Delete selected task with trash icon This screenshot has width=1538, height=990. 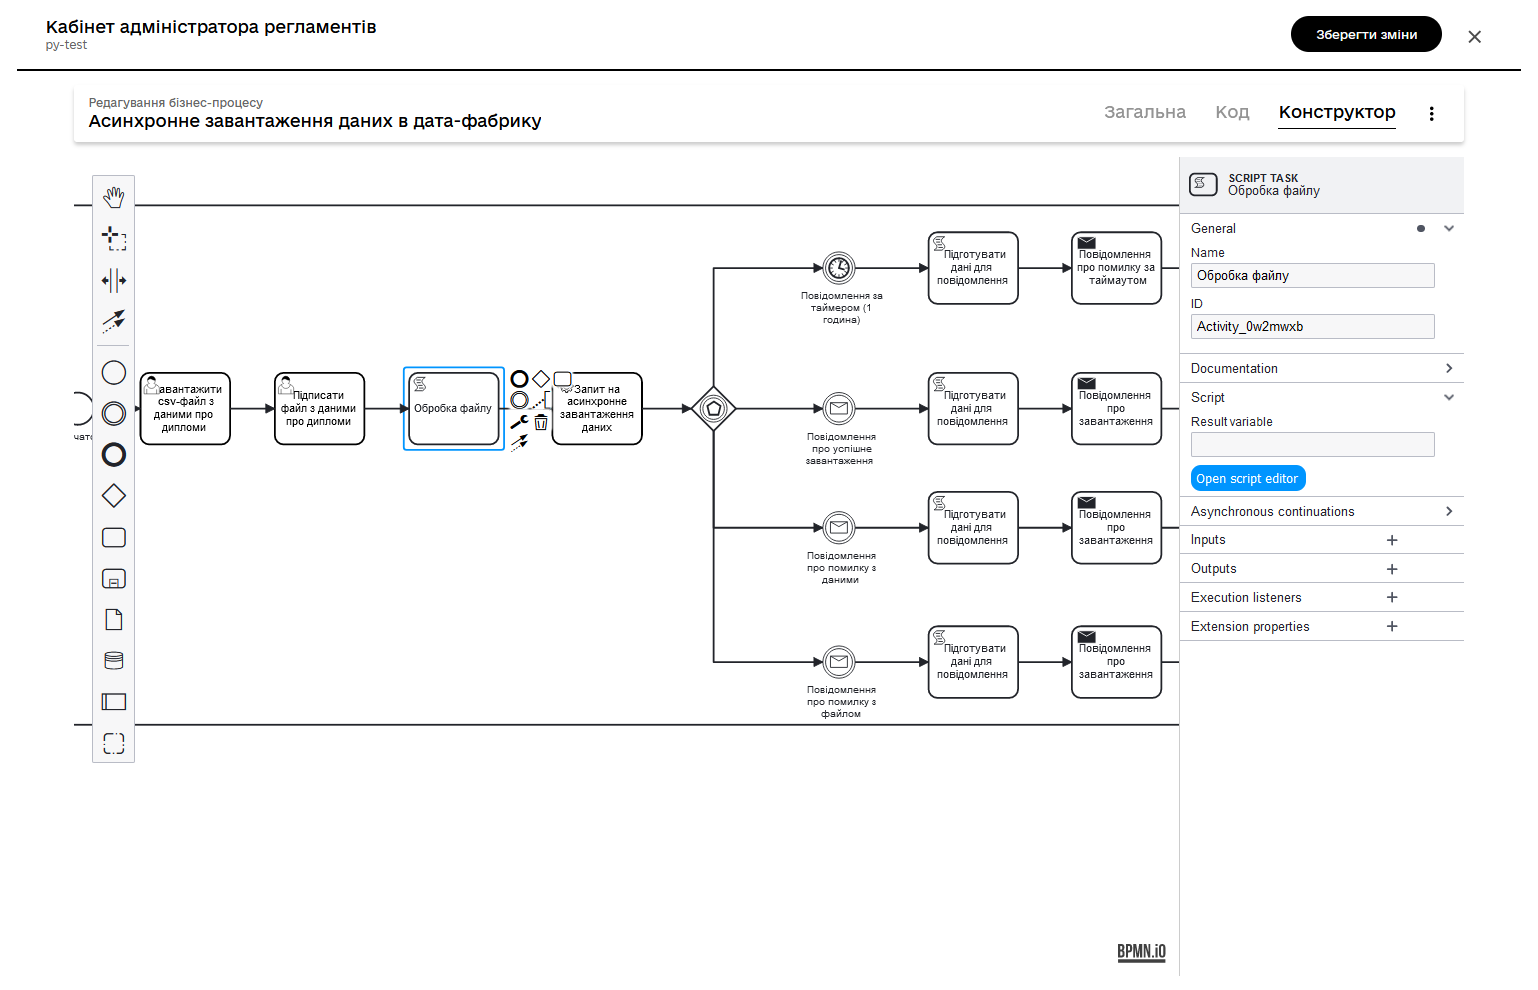pyautogui.click(x=541, y=422)
